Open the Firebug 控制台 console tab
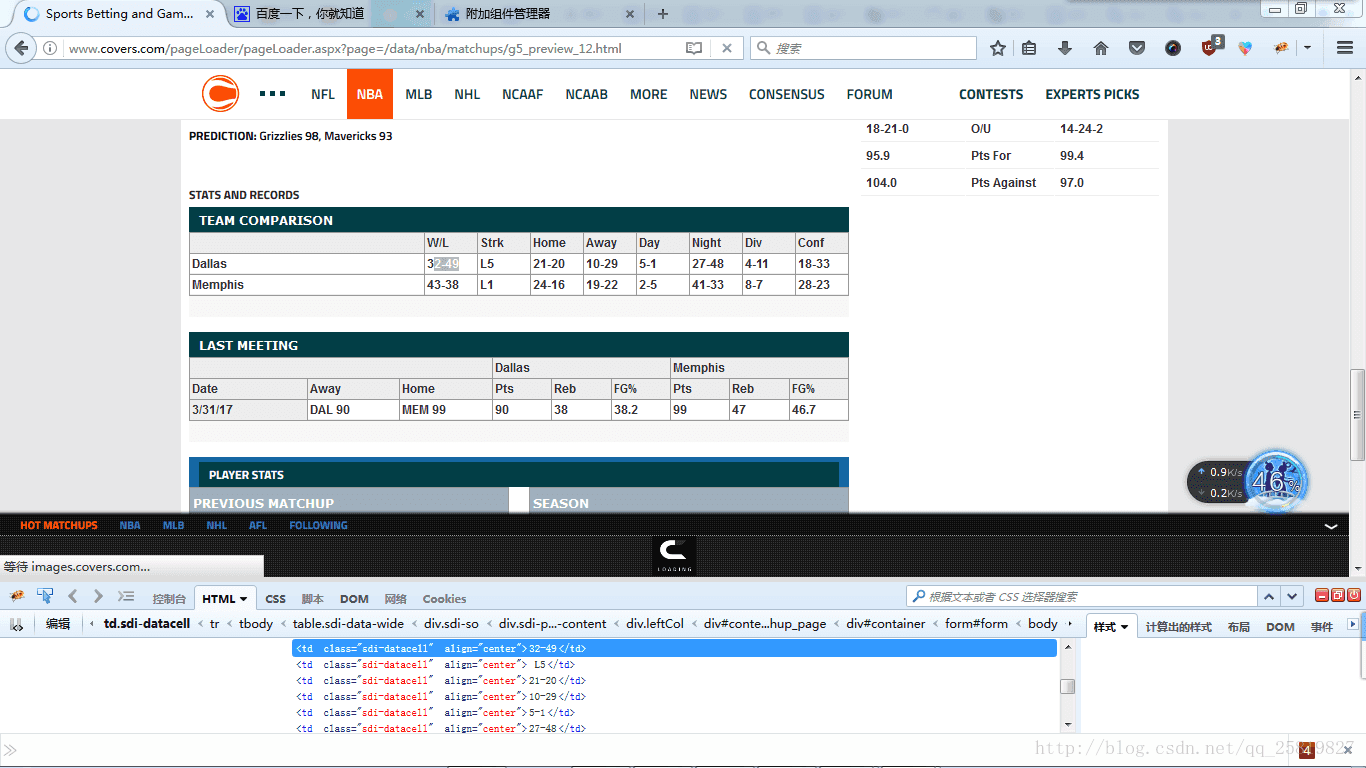 click(169, 599)
